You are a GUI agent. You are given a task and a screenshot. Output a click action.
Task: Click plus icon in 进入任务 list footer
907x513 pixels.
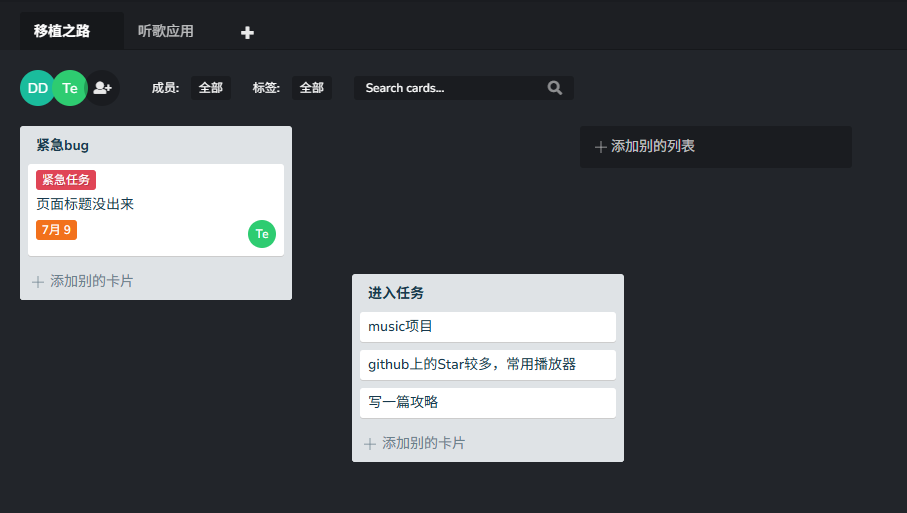(x=370, y=444)
